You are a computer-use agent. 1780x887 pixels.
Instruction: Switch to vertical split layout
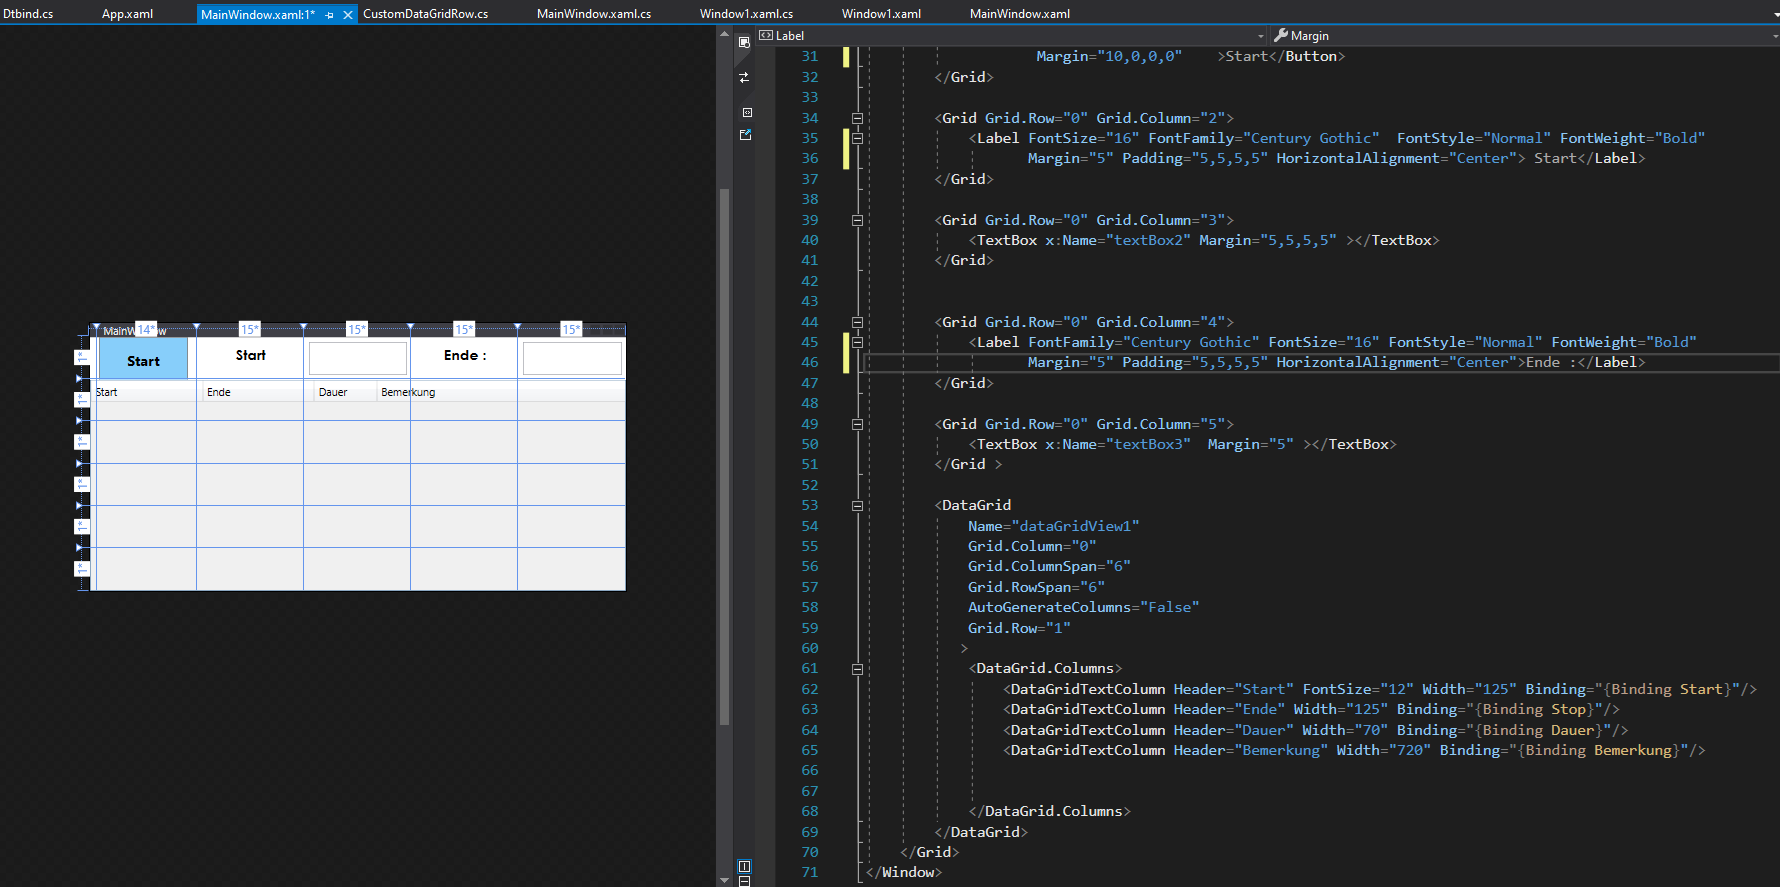pyautogui.click(x=744, y=866)
